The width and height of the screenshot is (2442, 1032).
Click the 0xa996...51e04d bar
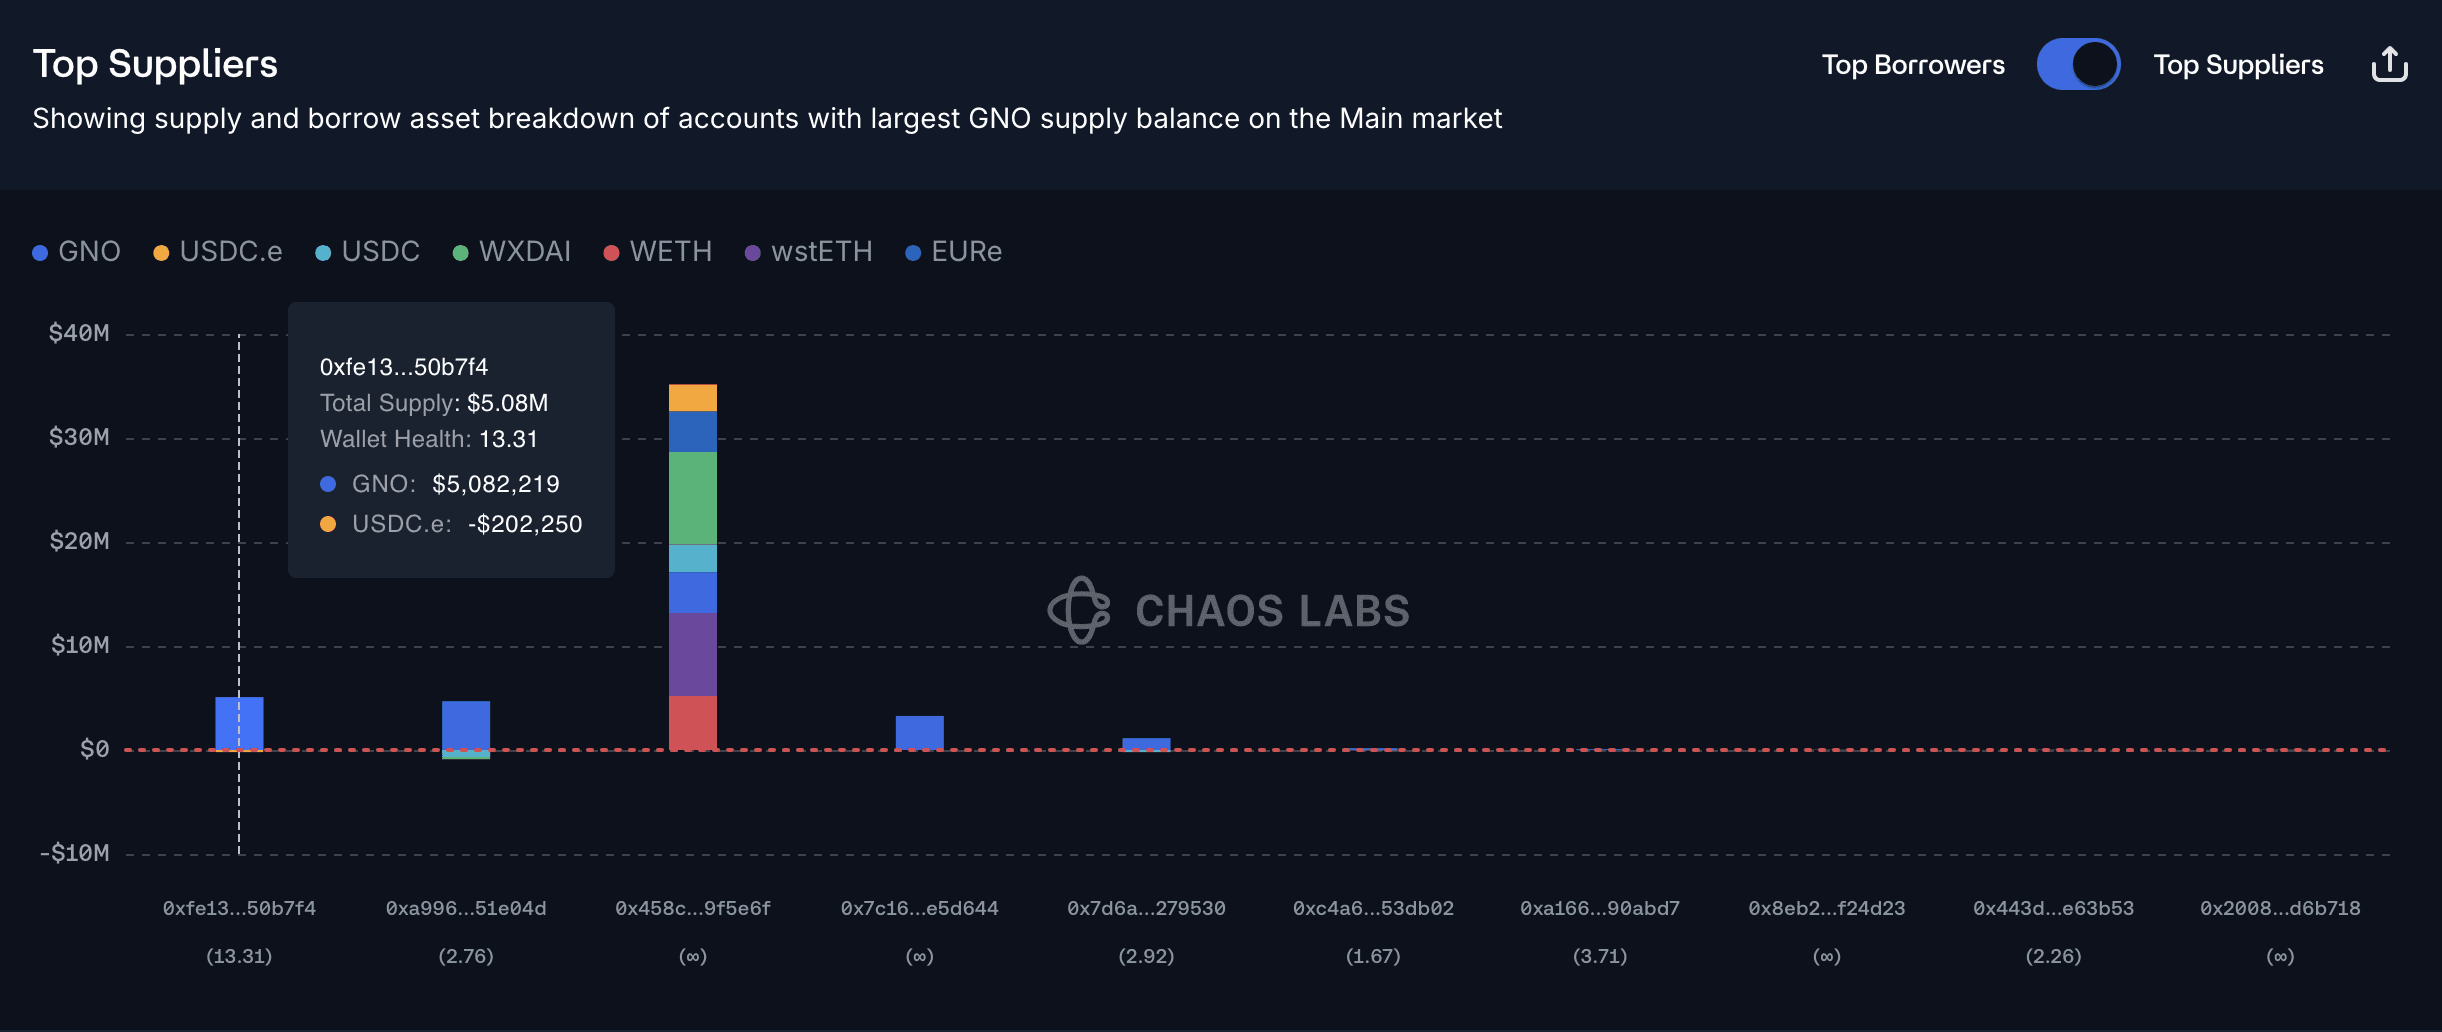pos(466,725)
